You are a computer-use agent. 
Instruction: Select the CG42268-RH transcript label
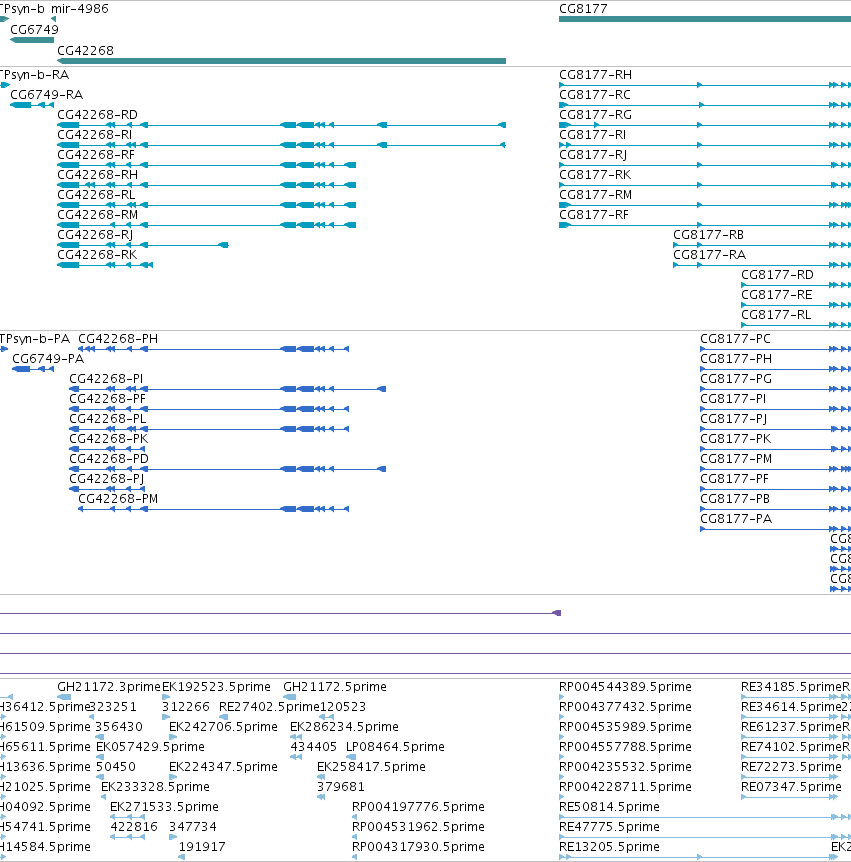click(x=97, y=175)
